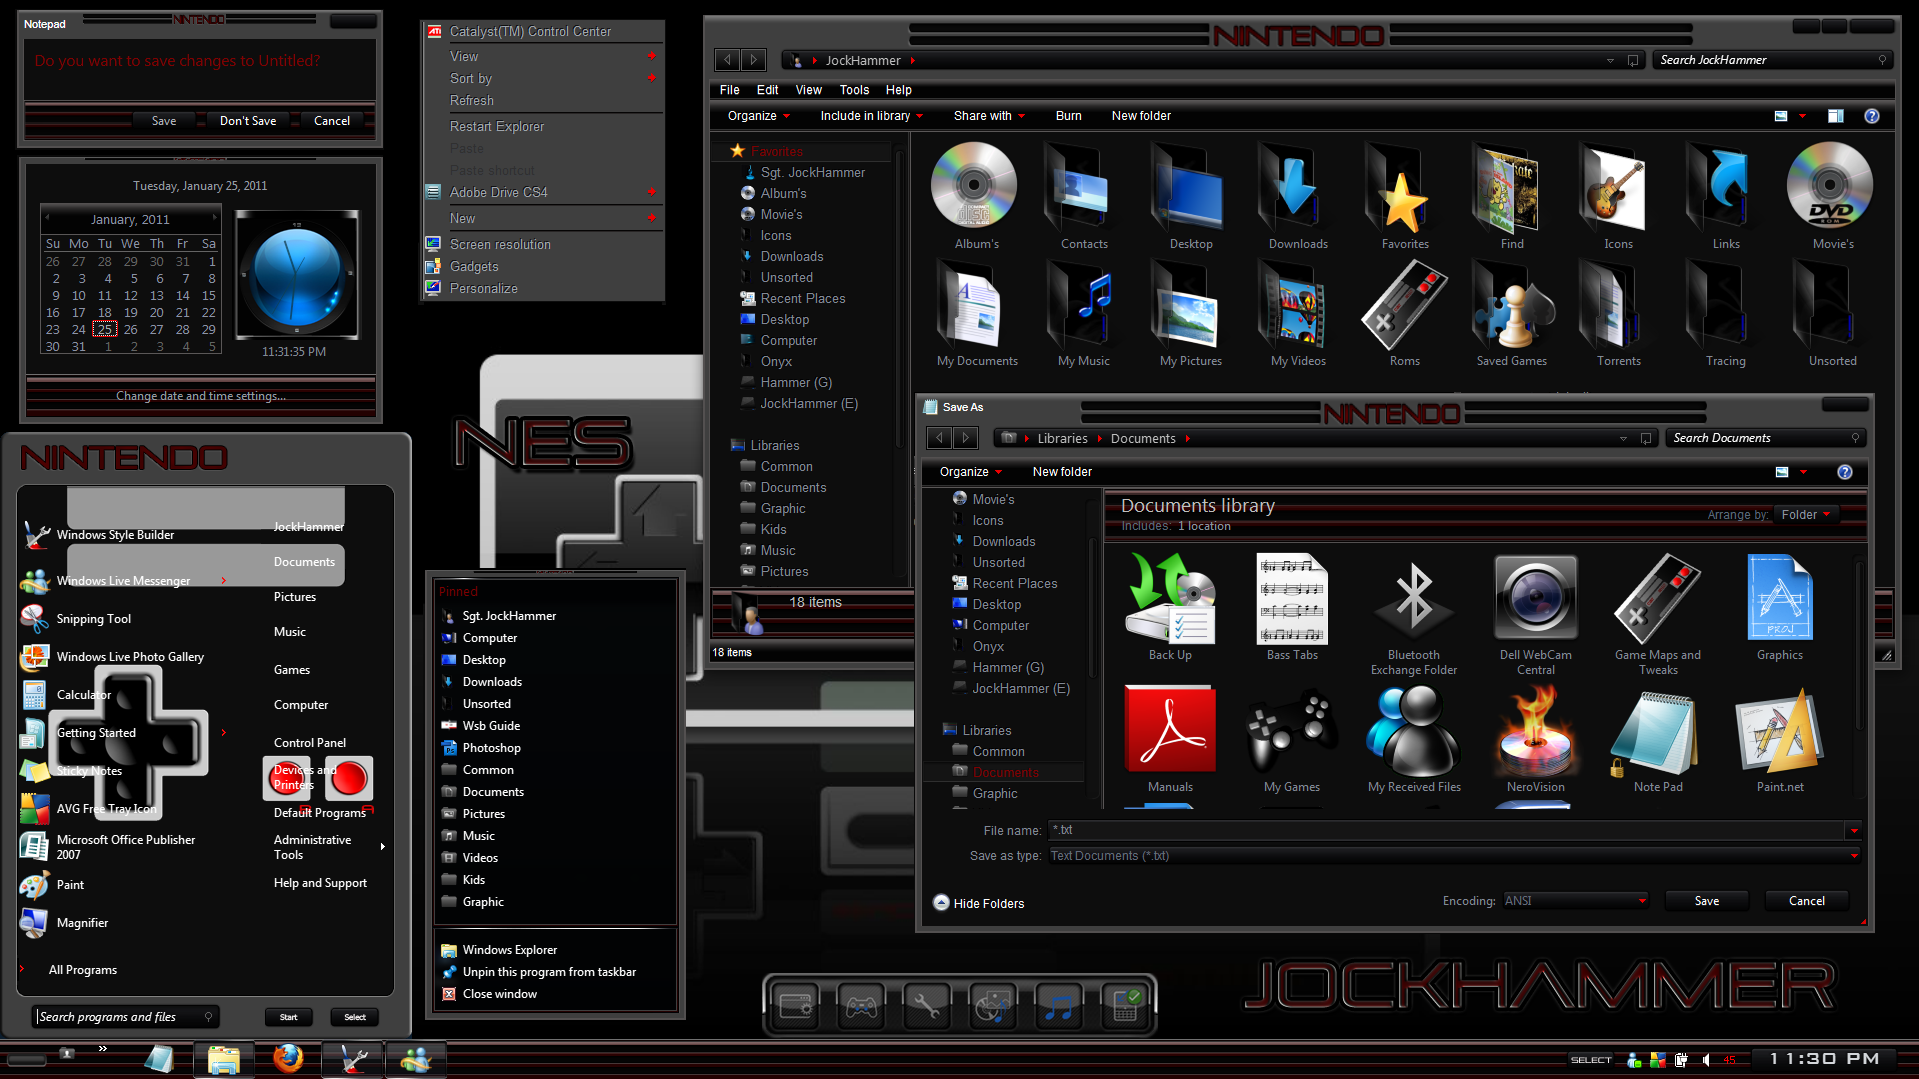Expand the New submenu in context menu

point(545,218)
